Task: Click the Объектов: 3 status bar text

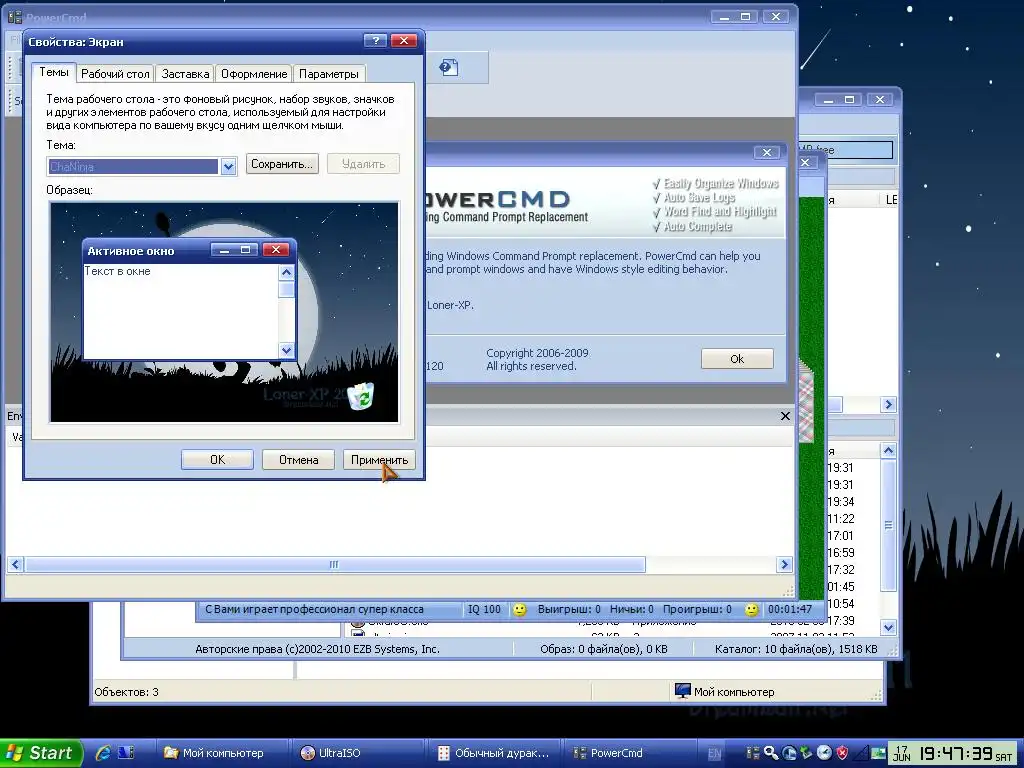Action: click(x=127, y=692)
